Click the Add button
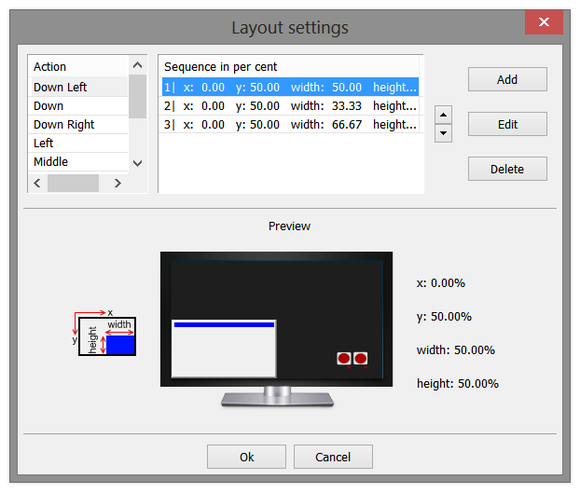 (507, 79)
